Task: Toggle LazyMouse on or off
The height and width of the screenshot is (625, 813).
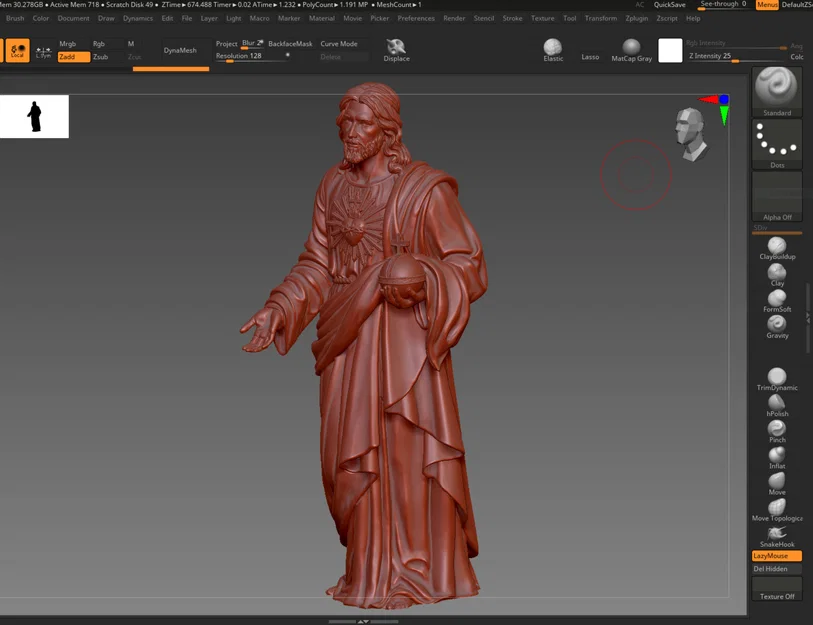Action: 776,555
